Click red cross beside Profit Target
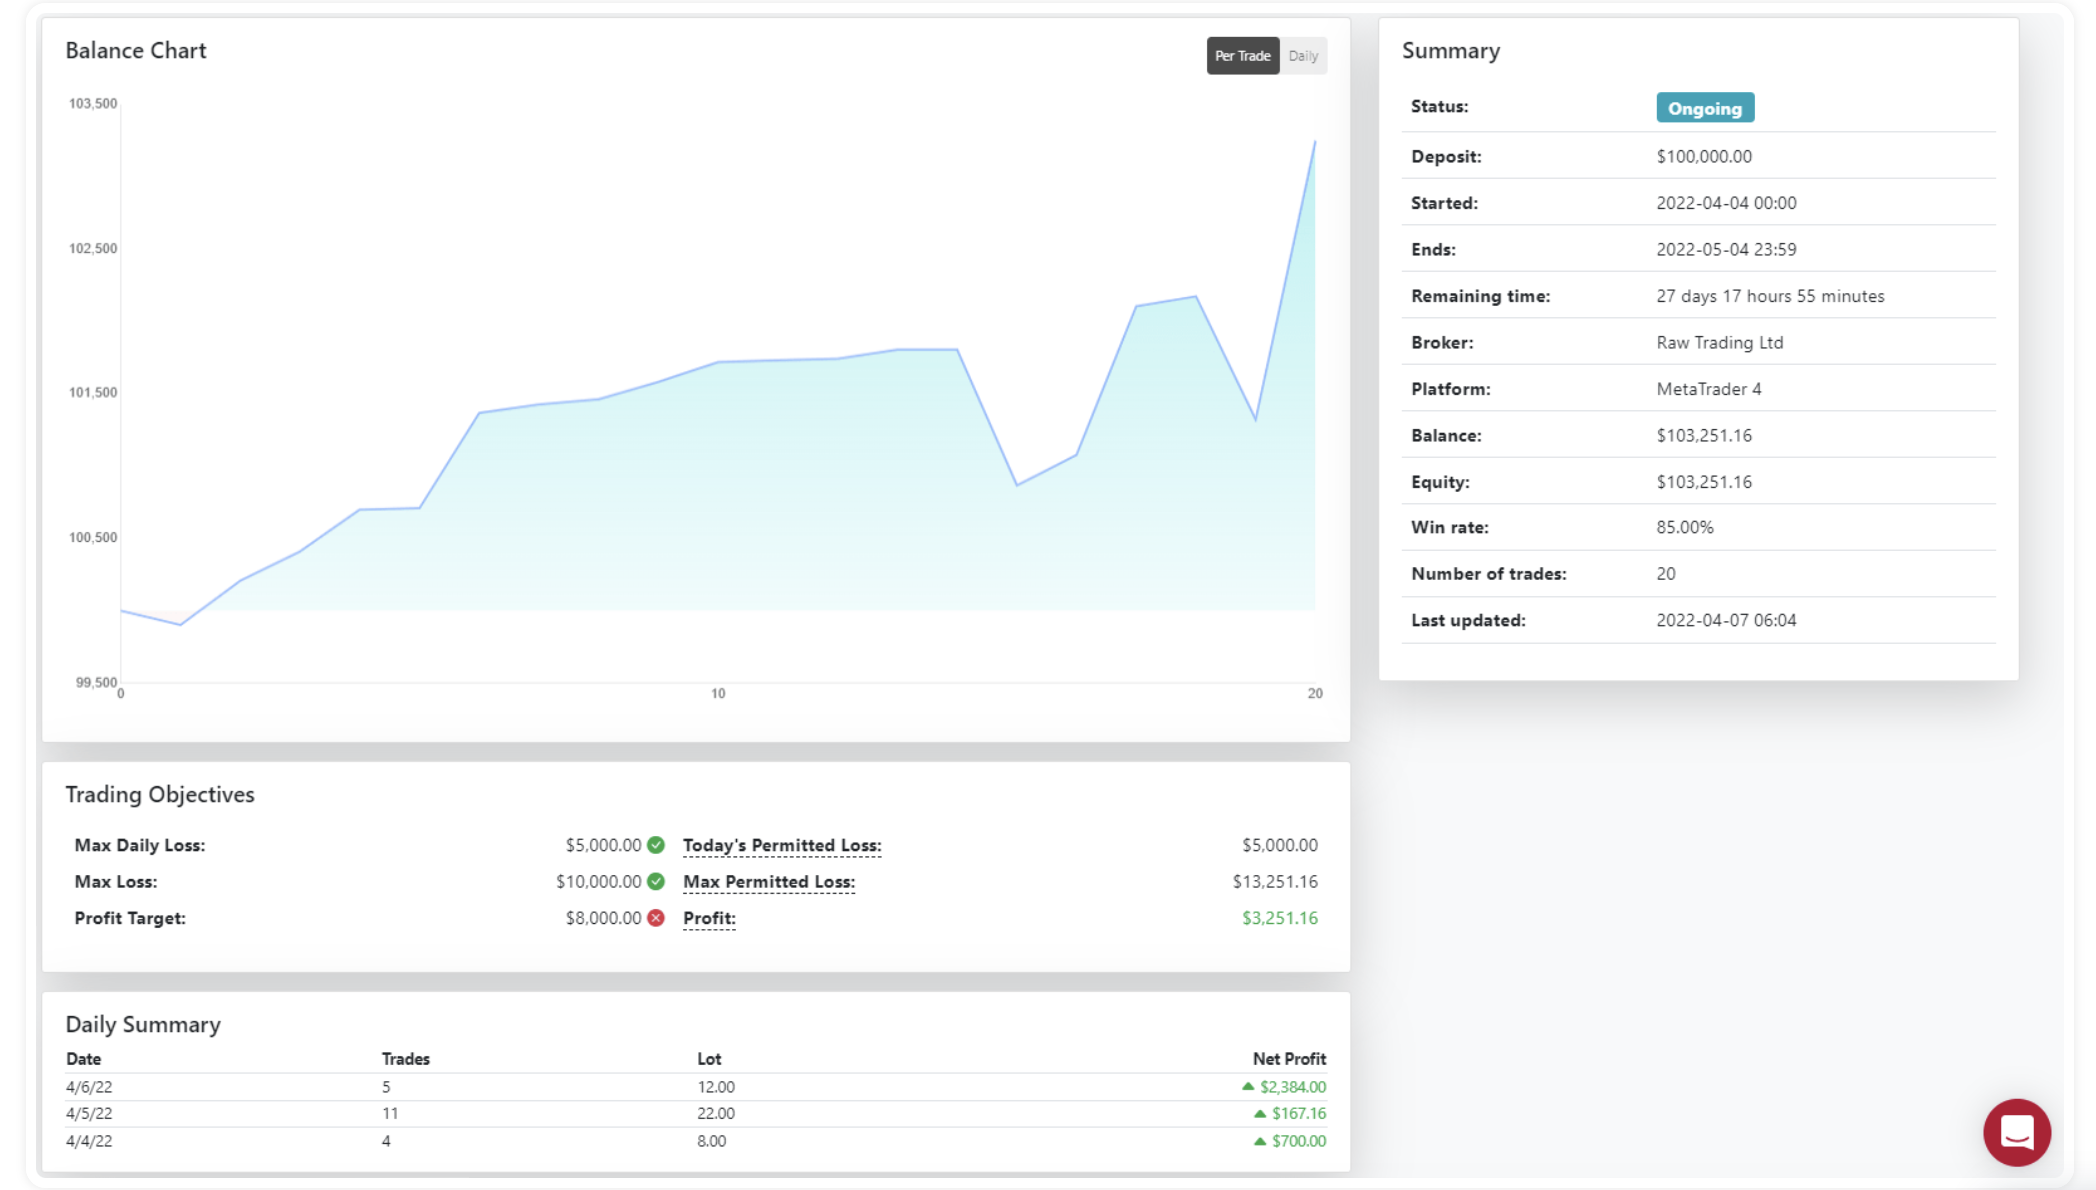2096x1190 pixels. tap(656, 918)
